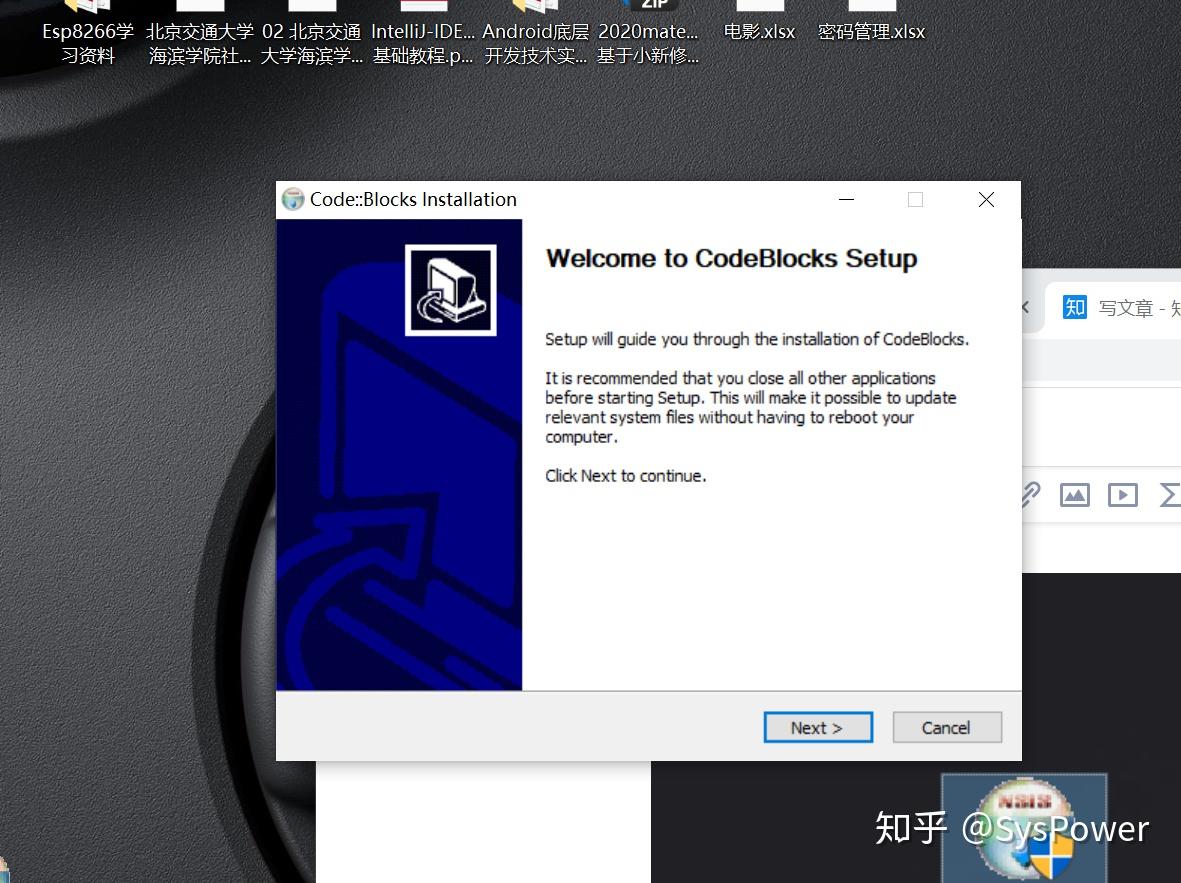Click Next in the CodeBlocks installer

(818, 727)
